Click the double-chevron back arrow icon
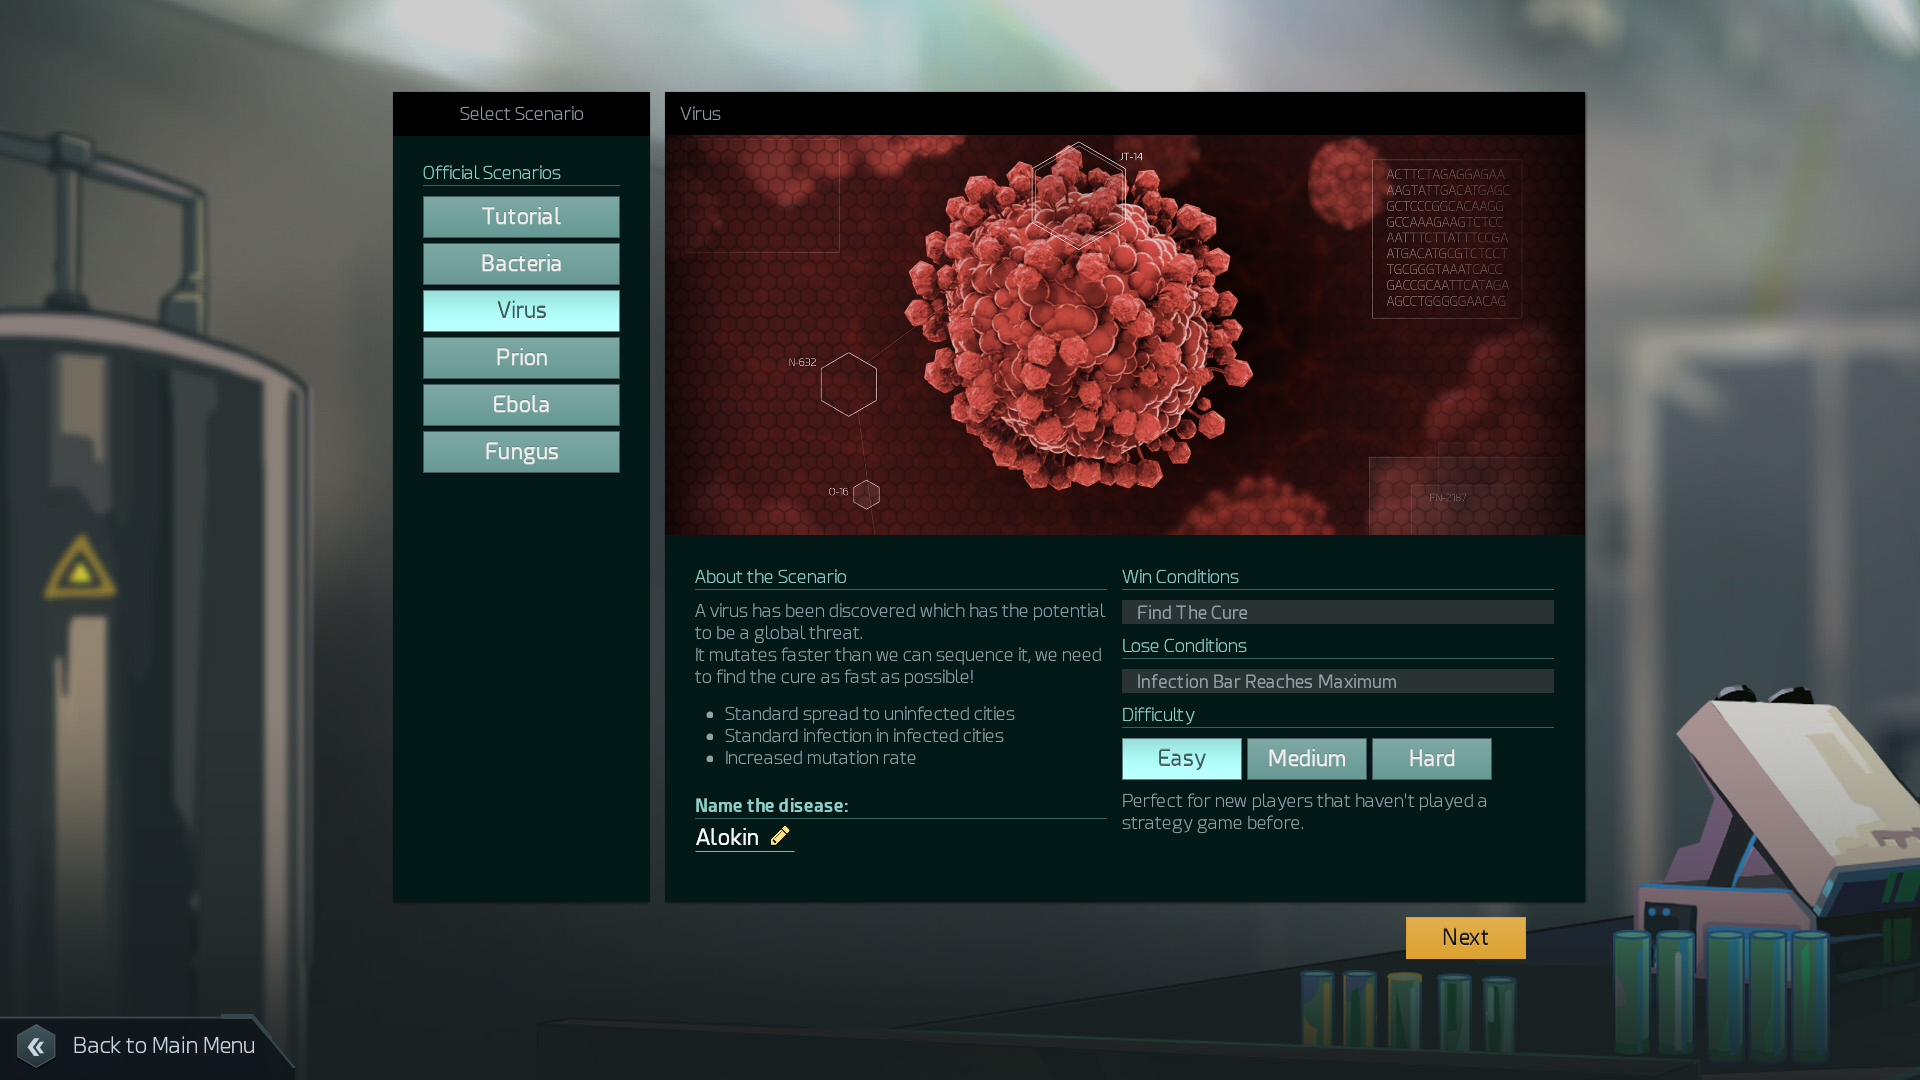1920x1080 pixels. [x=36, y=1046]
